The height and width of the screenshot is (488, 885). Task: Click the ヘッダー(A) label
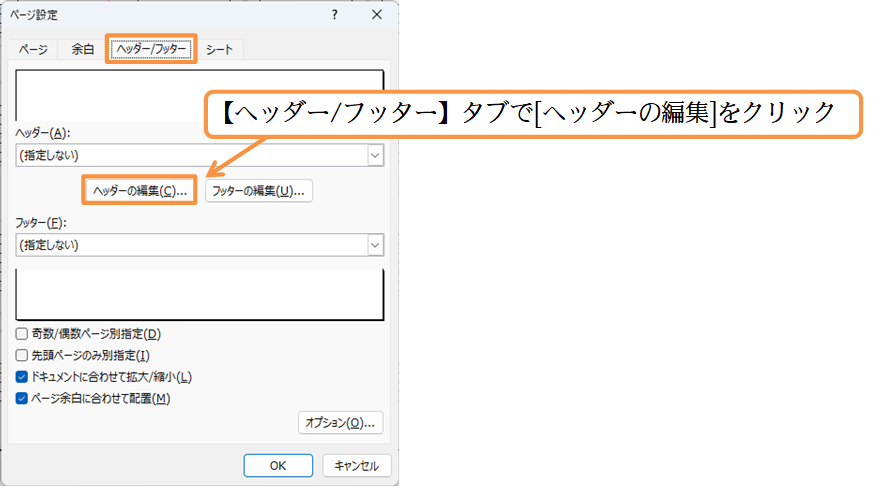pos(42,133)
